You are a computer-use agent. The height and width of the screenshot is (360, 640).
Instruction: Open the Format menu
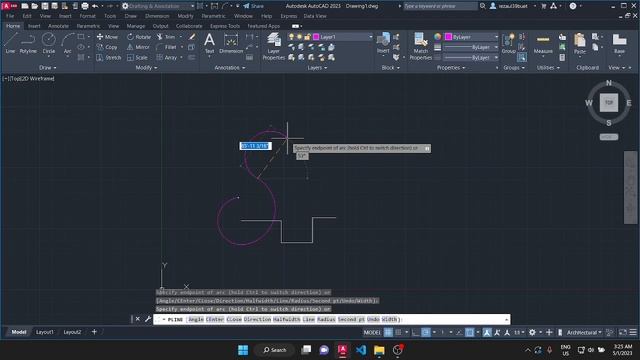pyautogui.click(x=87, y=16)
